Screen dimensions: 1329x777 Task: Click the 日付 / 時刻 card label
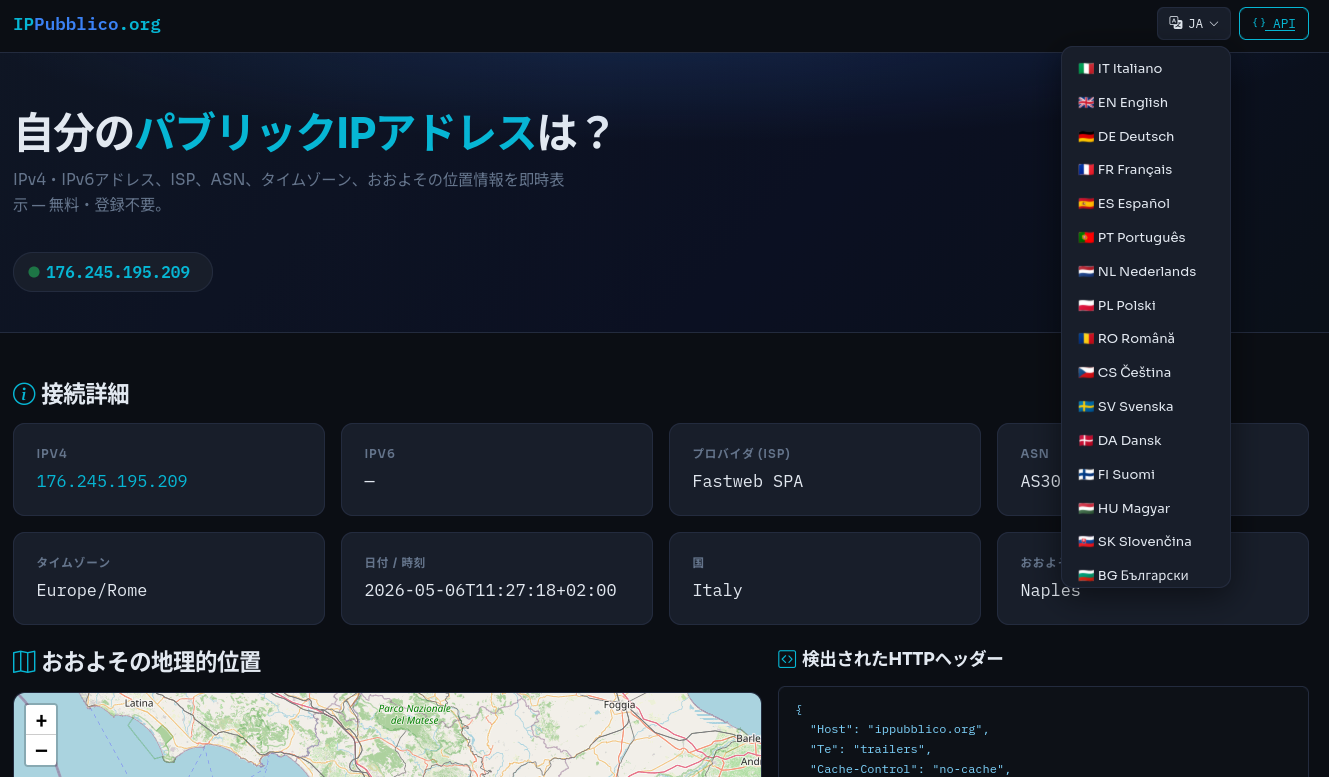395,563
